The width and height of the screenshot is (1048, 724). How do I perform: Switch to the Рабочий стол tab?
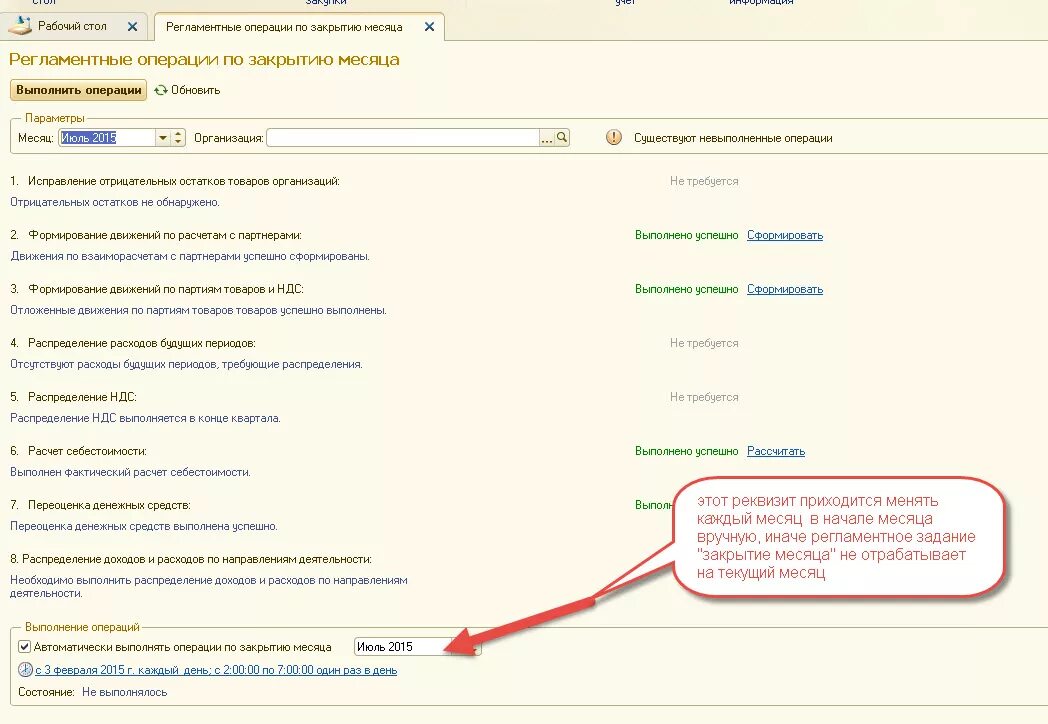click(x=72, y=26)
